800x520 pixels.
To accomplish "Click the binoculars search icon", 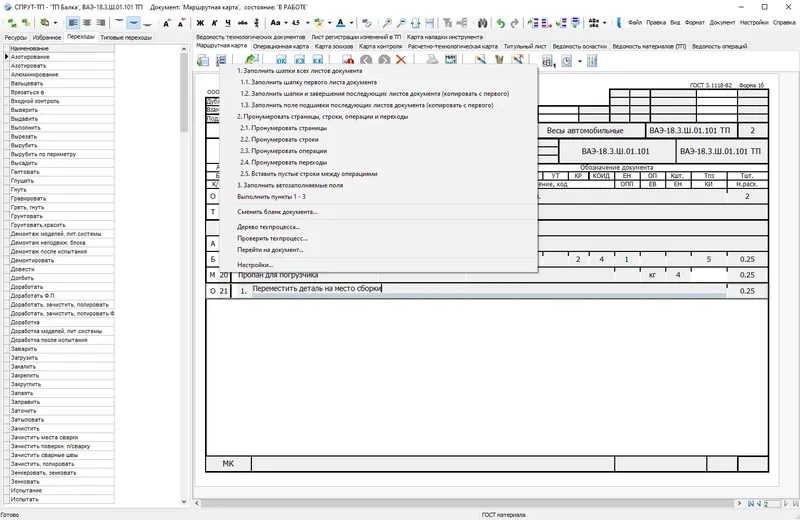I will pyautogui.click(x=482, y=23).
